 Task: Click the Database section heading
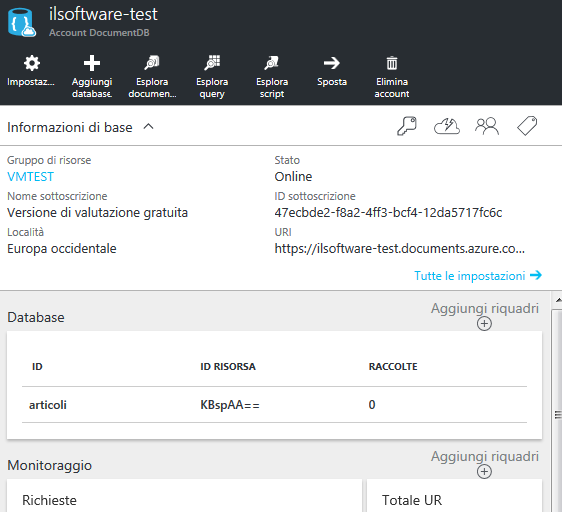coord(36,317)
